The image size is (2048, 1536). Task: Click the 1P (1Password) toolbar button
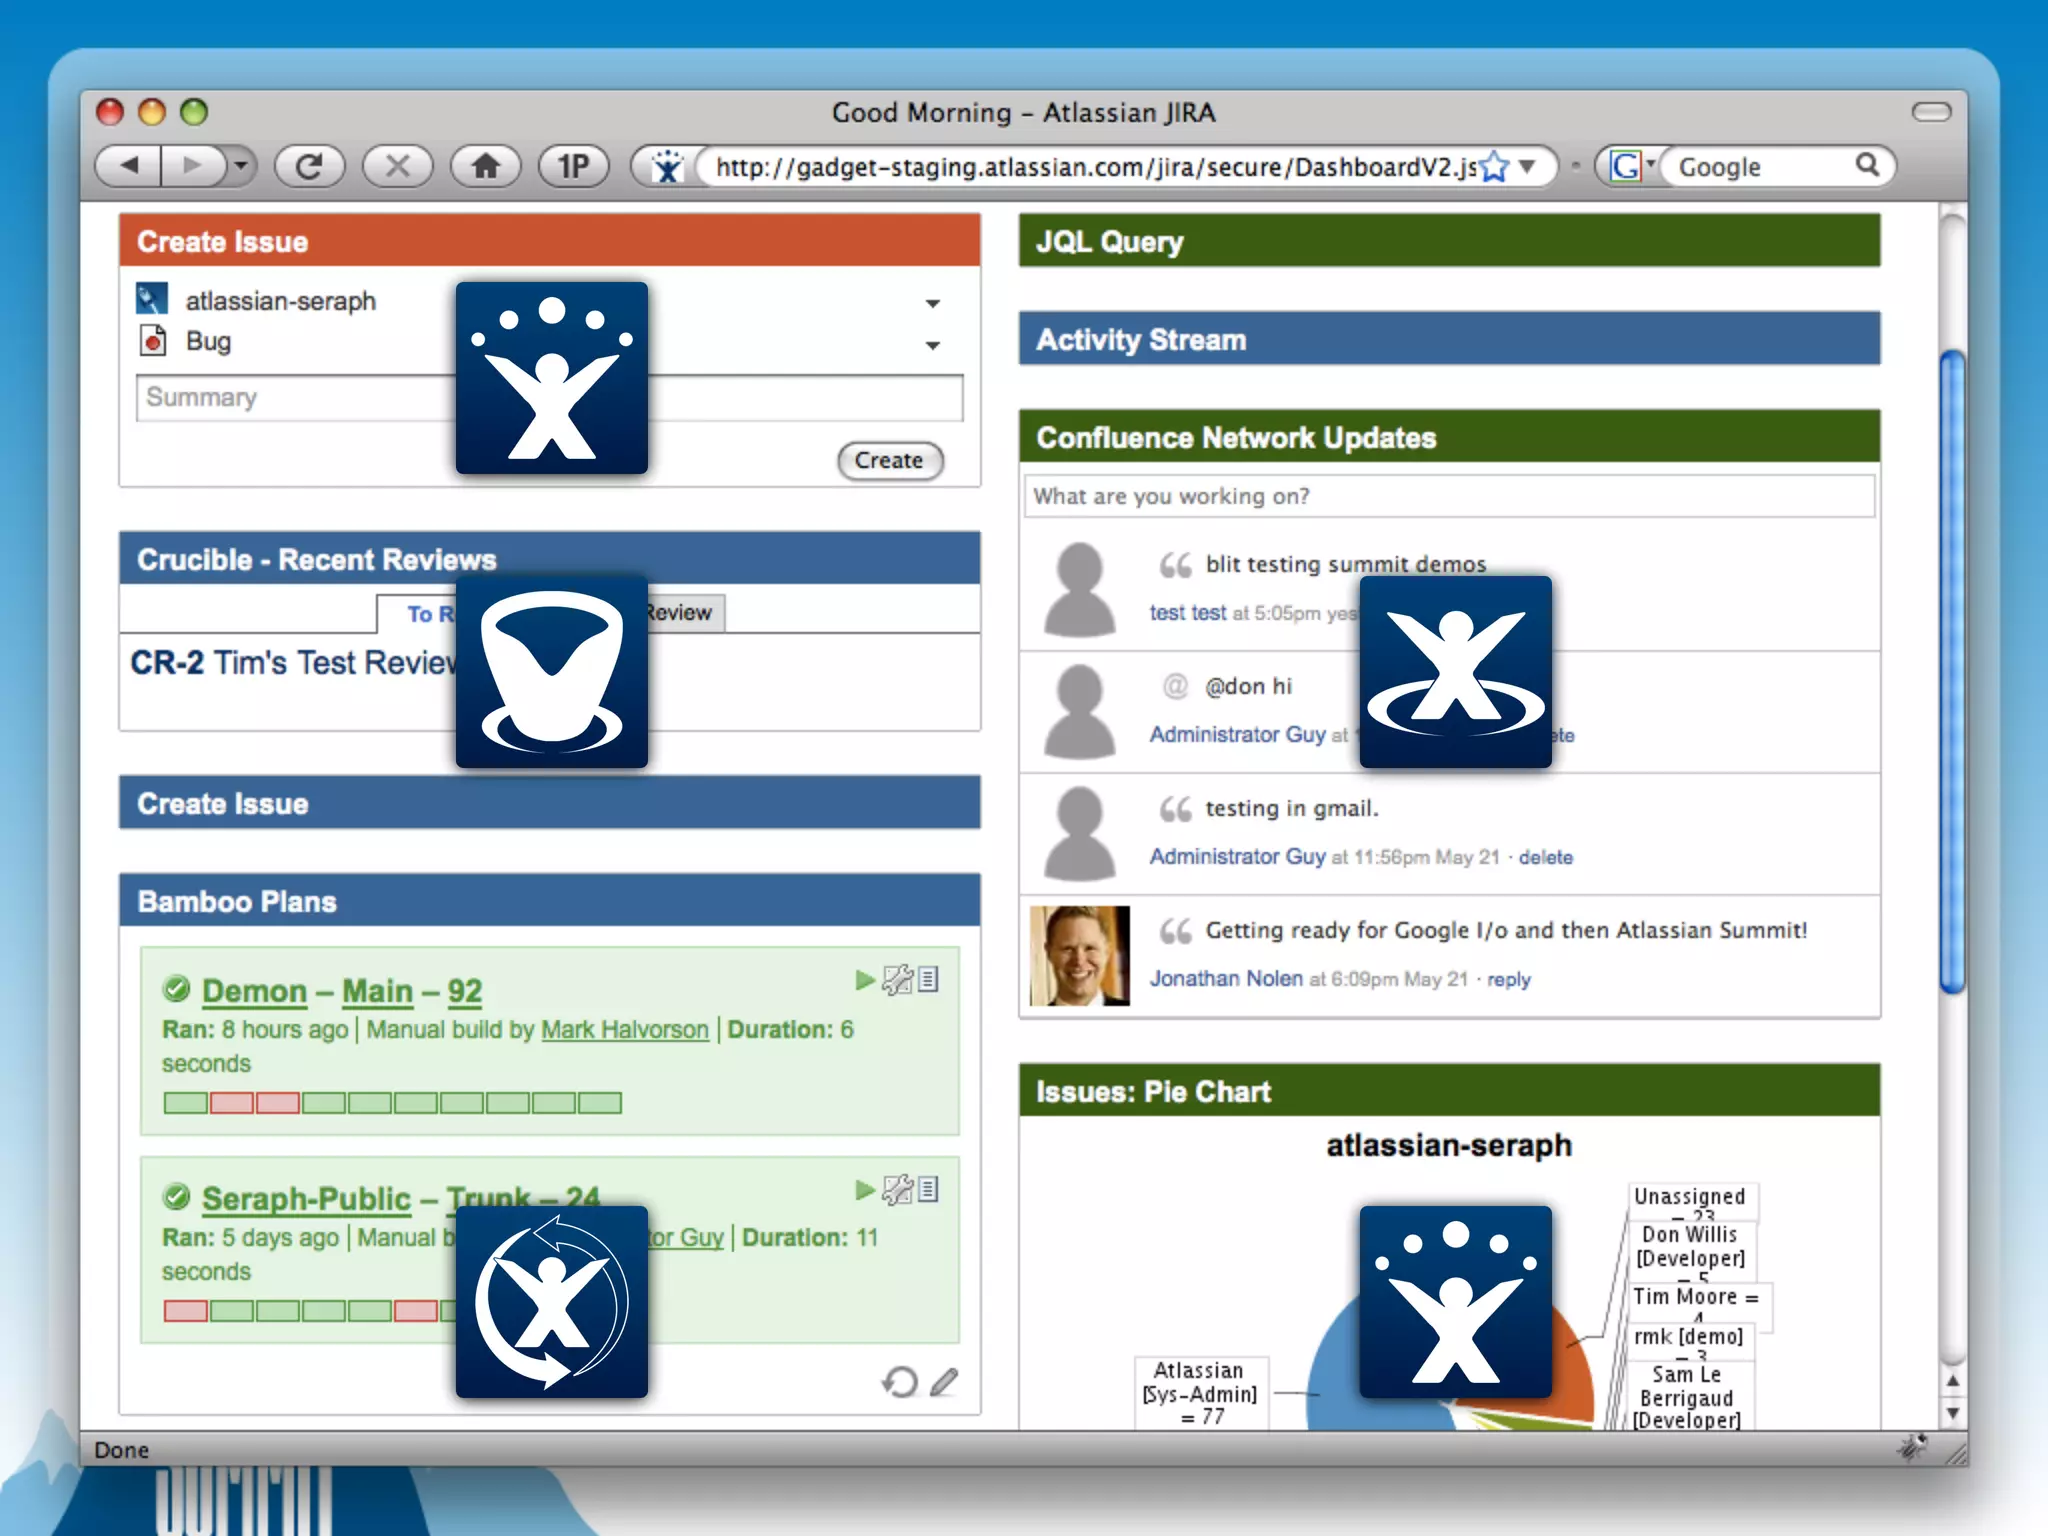[x=573, y=166]
